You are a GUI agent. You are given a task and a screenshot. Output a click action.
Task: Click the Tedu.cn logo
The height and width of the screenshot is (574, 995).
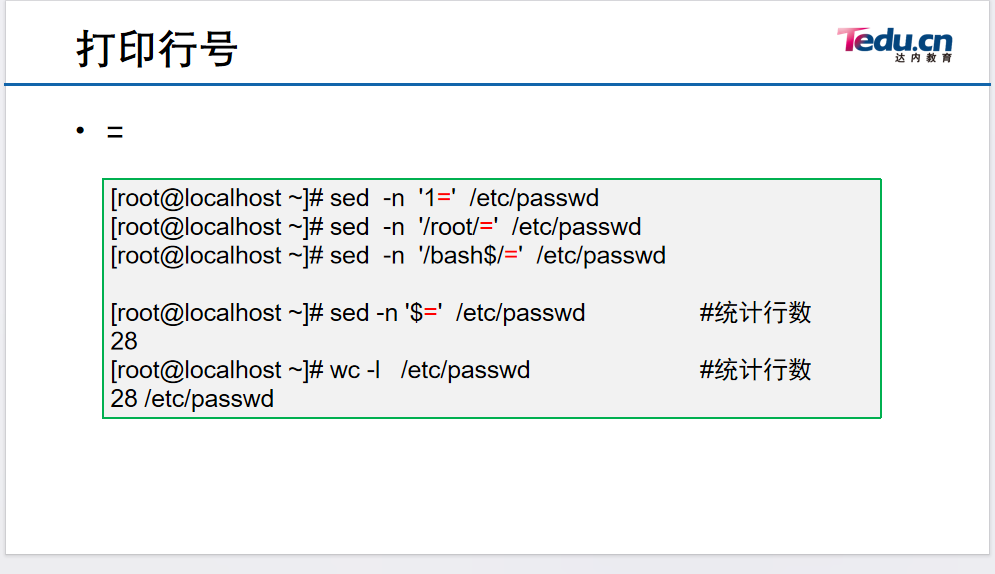coord(895,44)
